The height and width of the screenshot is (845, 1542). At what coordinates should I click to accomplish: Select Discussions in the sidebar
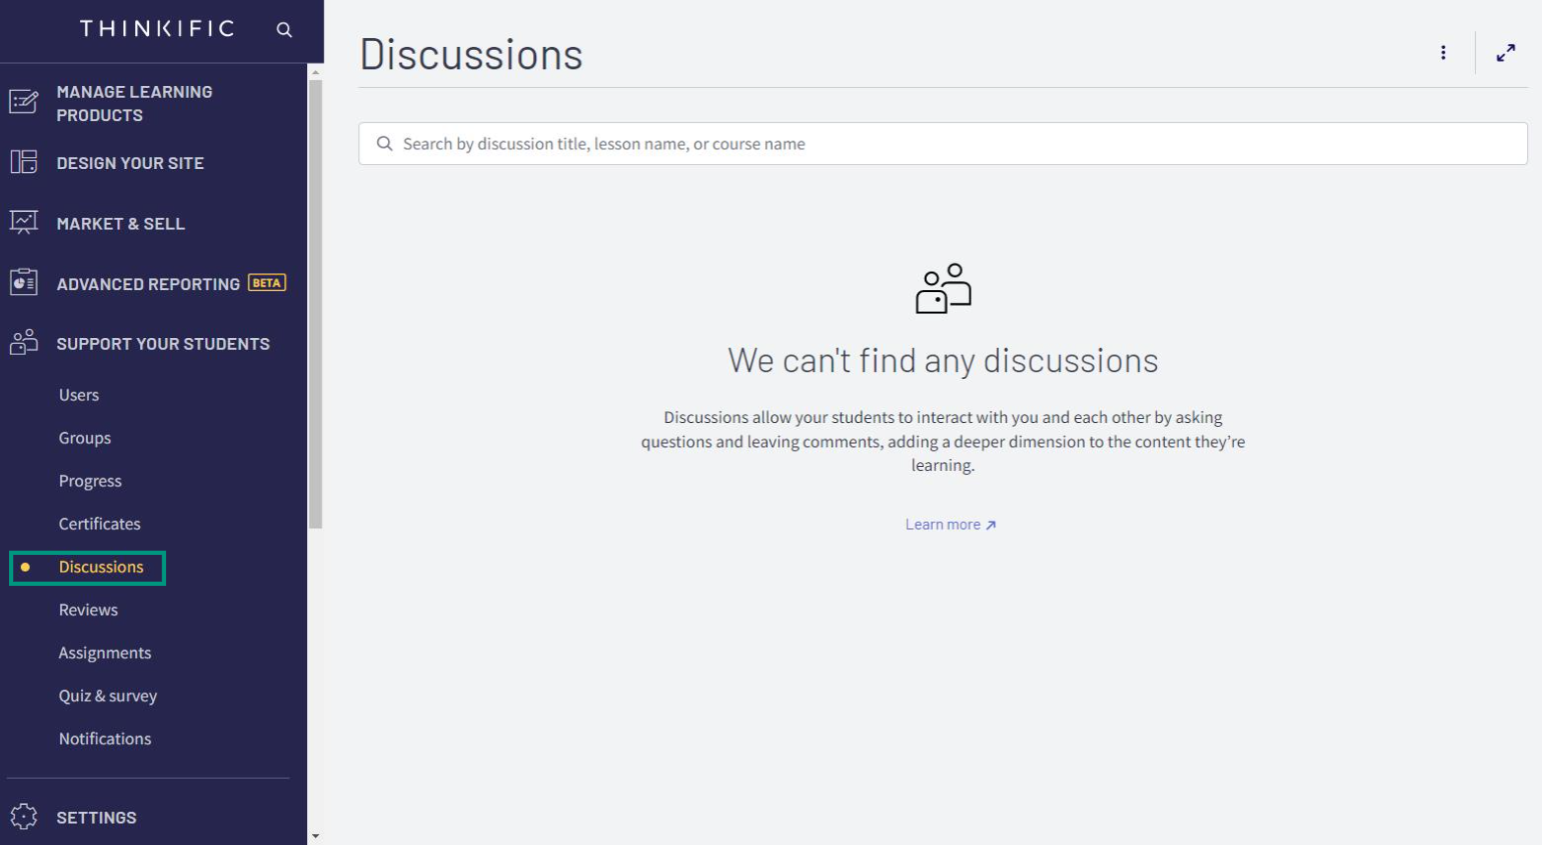pos(101,567)
